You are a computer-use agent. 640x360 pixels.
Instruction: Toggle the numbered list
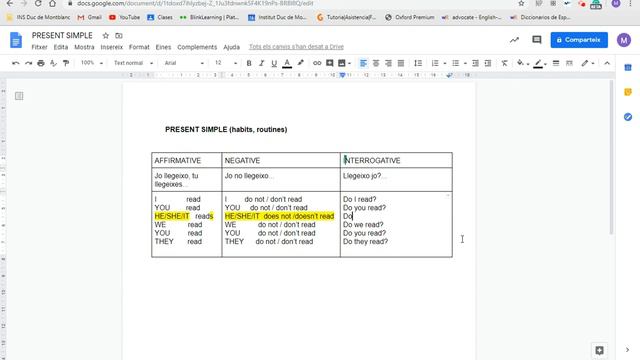pyautogui.click(x=435, y=63)
